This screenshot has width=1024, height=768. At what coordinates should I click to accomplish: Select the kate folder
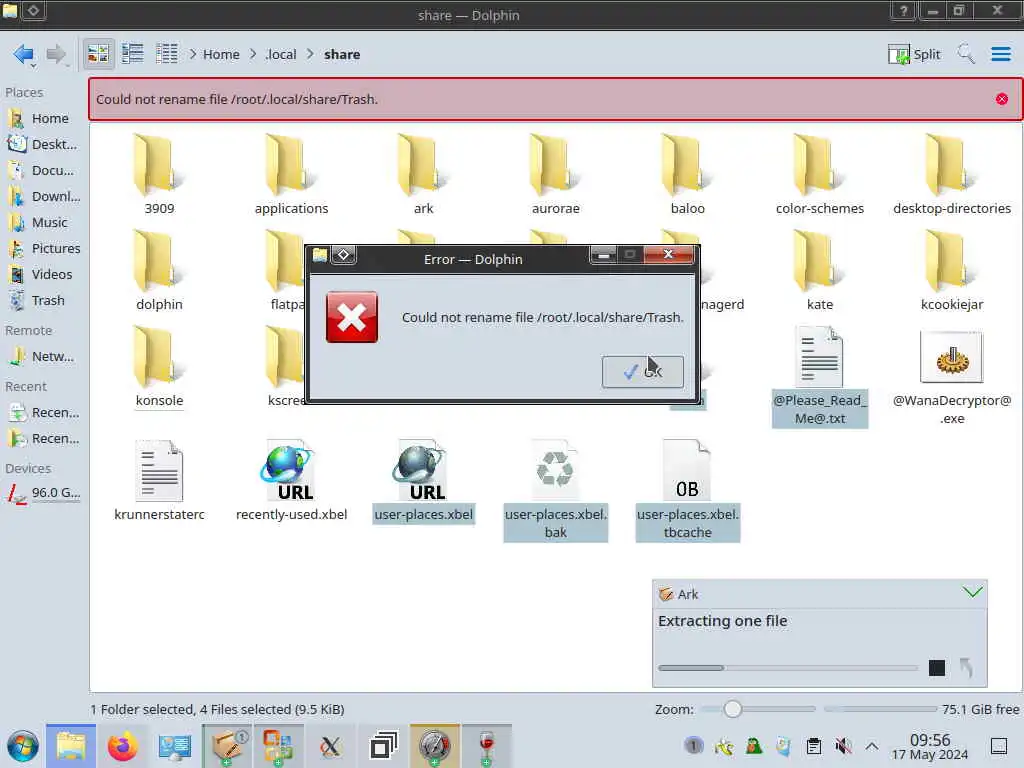coord(820,271)
